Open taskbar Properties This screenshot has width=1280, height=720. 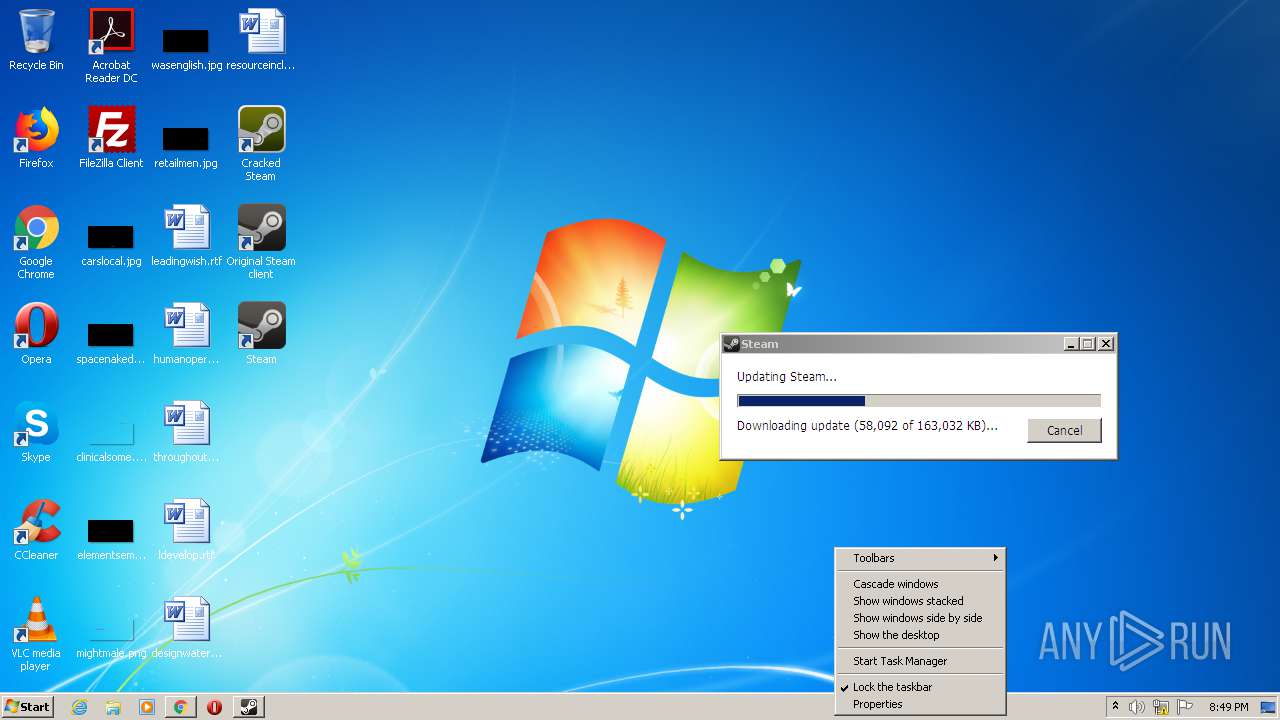coord(920,704)
